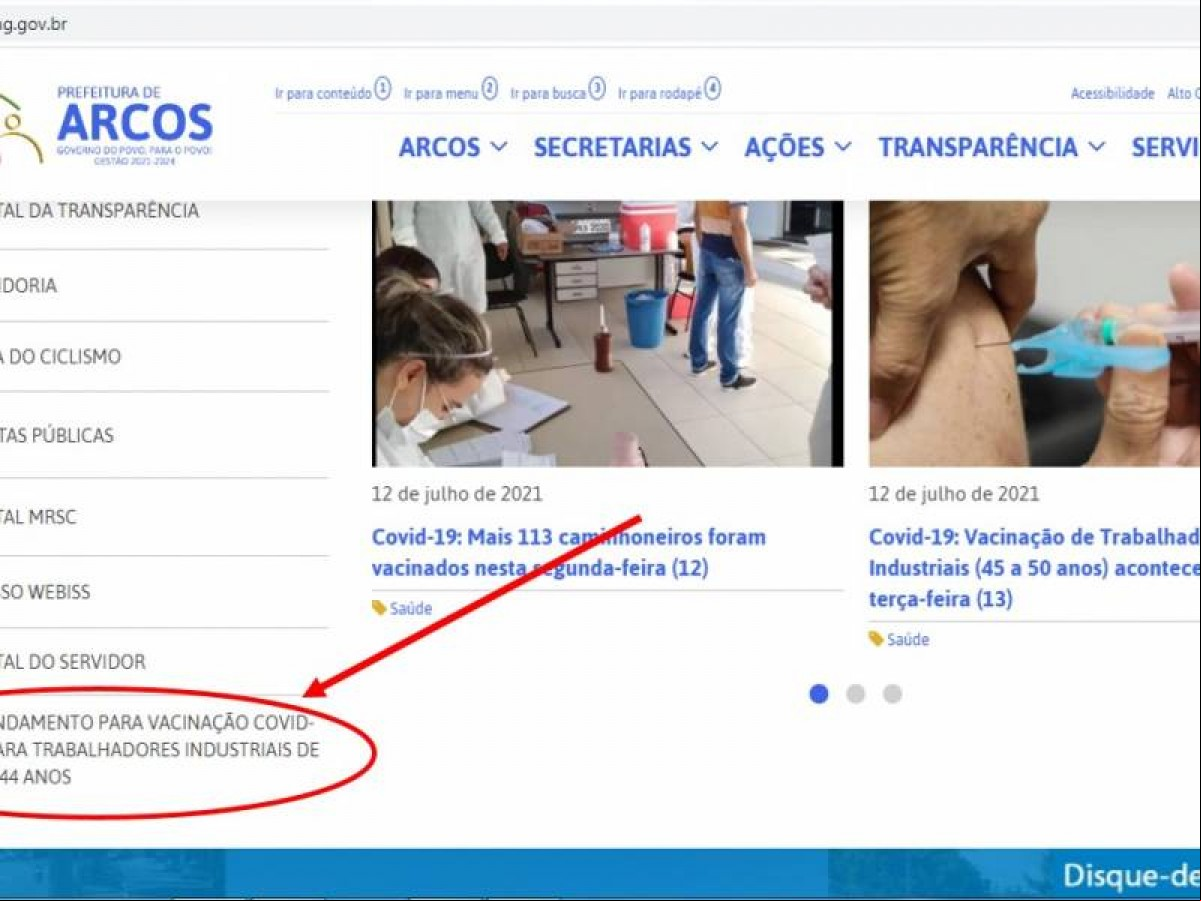This screenshot has height=901, width=1201.
Task: Select the second carousel dot
Action: [855, 694]
